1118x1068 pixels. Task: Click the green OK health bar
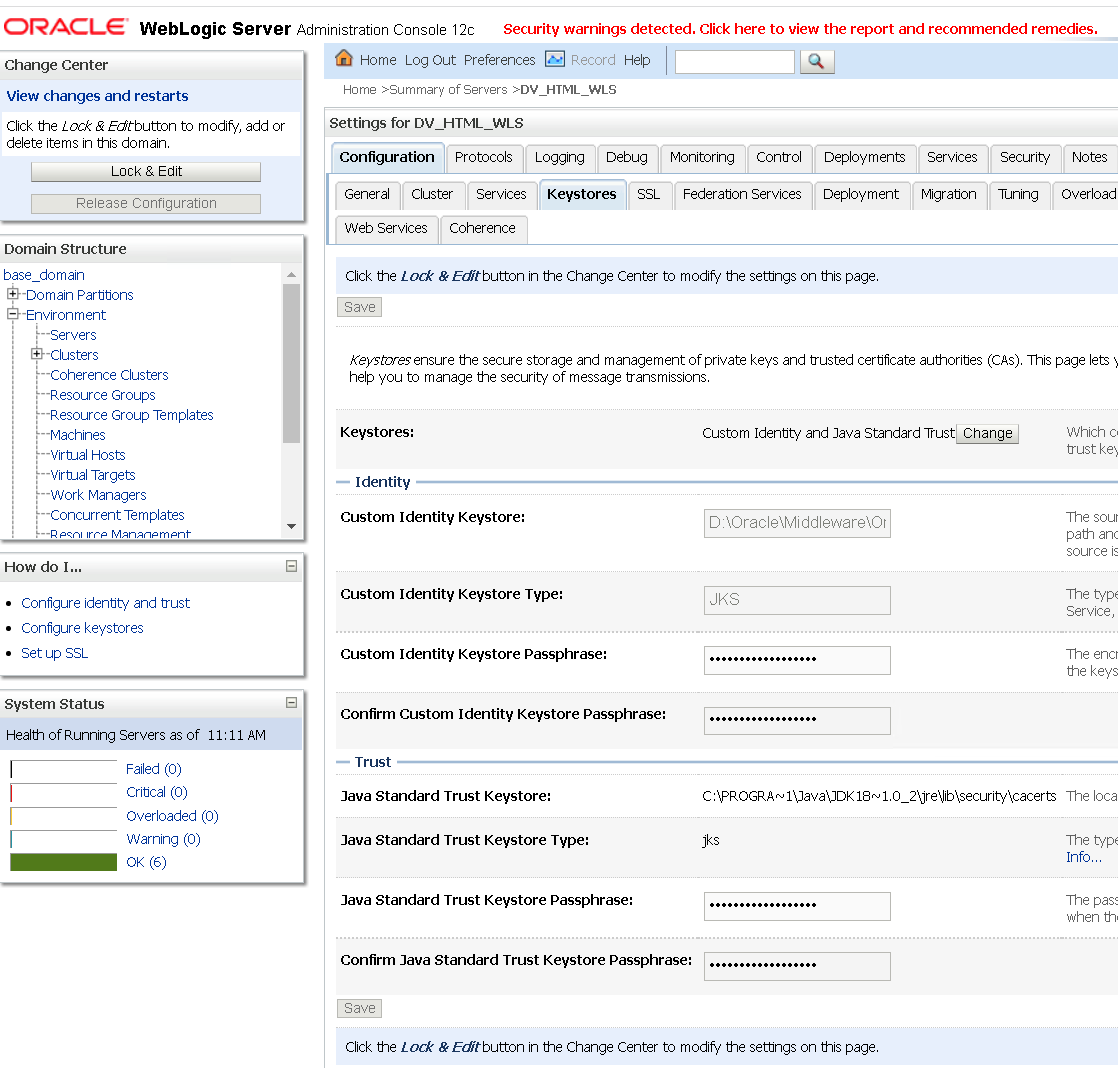pyautogui.click(x=63, y=862)
